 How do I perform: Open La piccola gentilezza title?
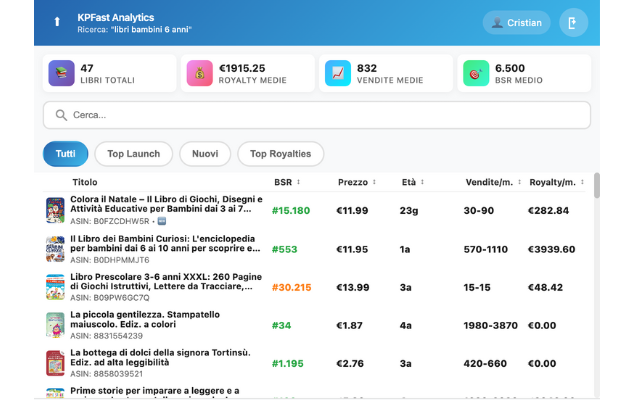click(x=145, y=320)
